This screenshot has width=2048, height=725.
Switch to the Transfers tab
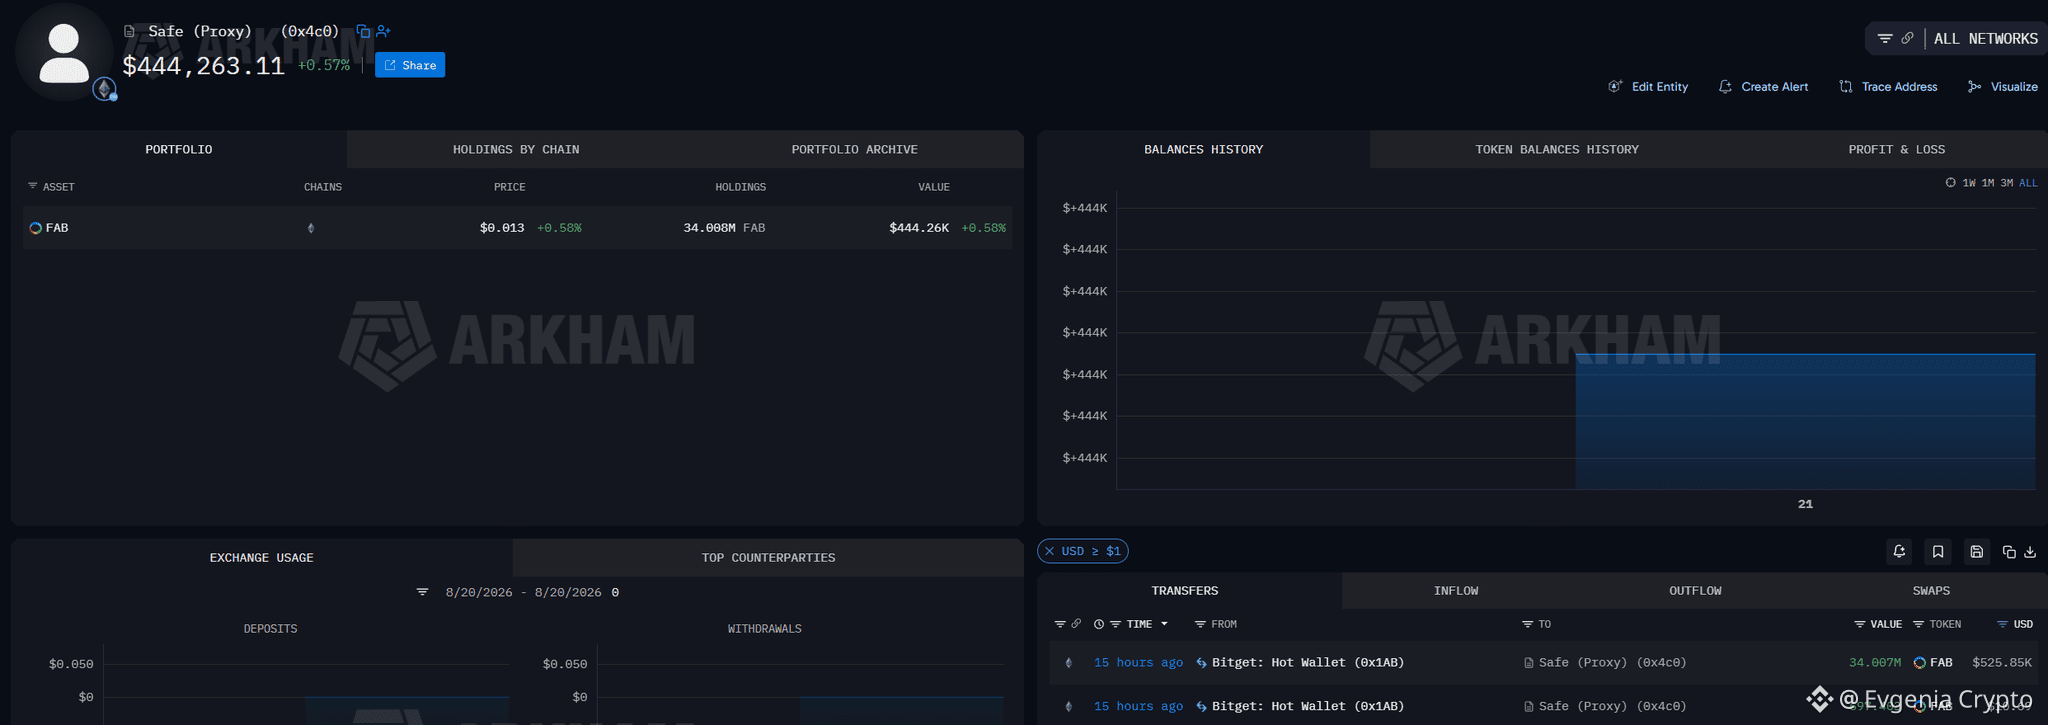click(1184, 591)
